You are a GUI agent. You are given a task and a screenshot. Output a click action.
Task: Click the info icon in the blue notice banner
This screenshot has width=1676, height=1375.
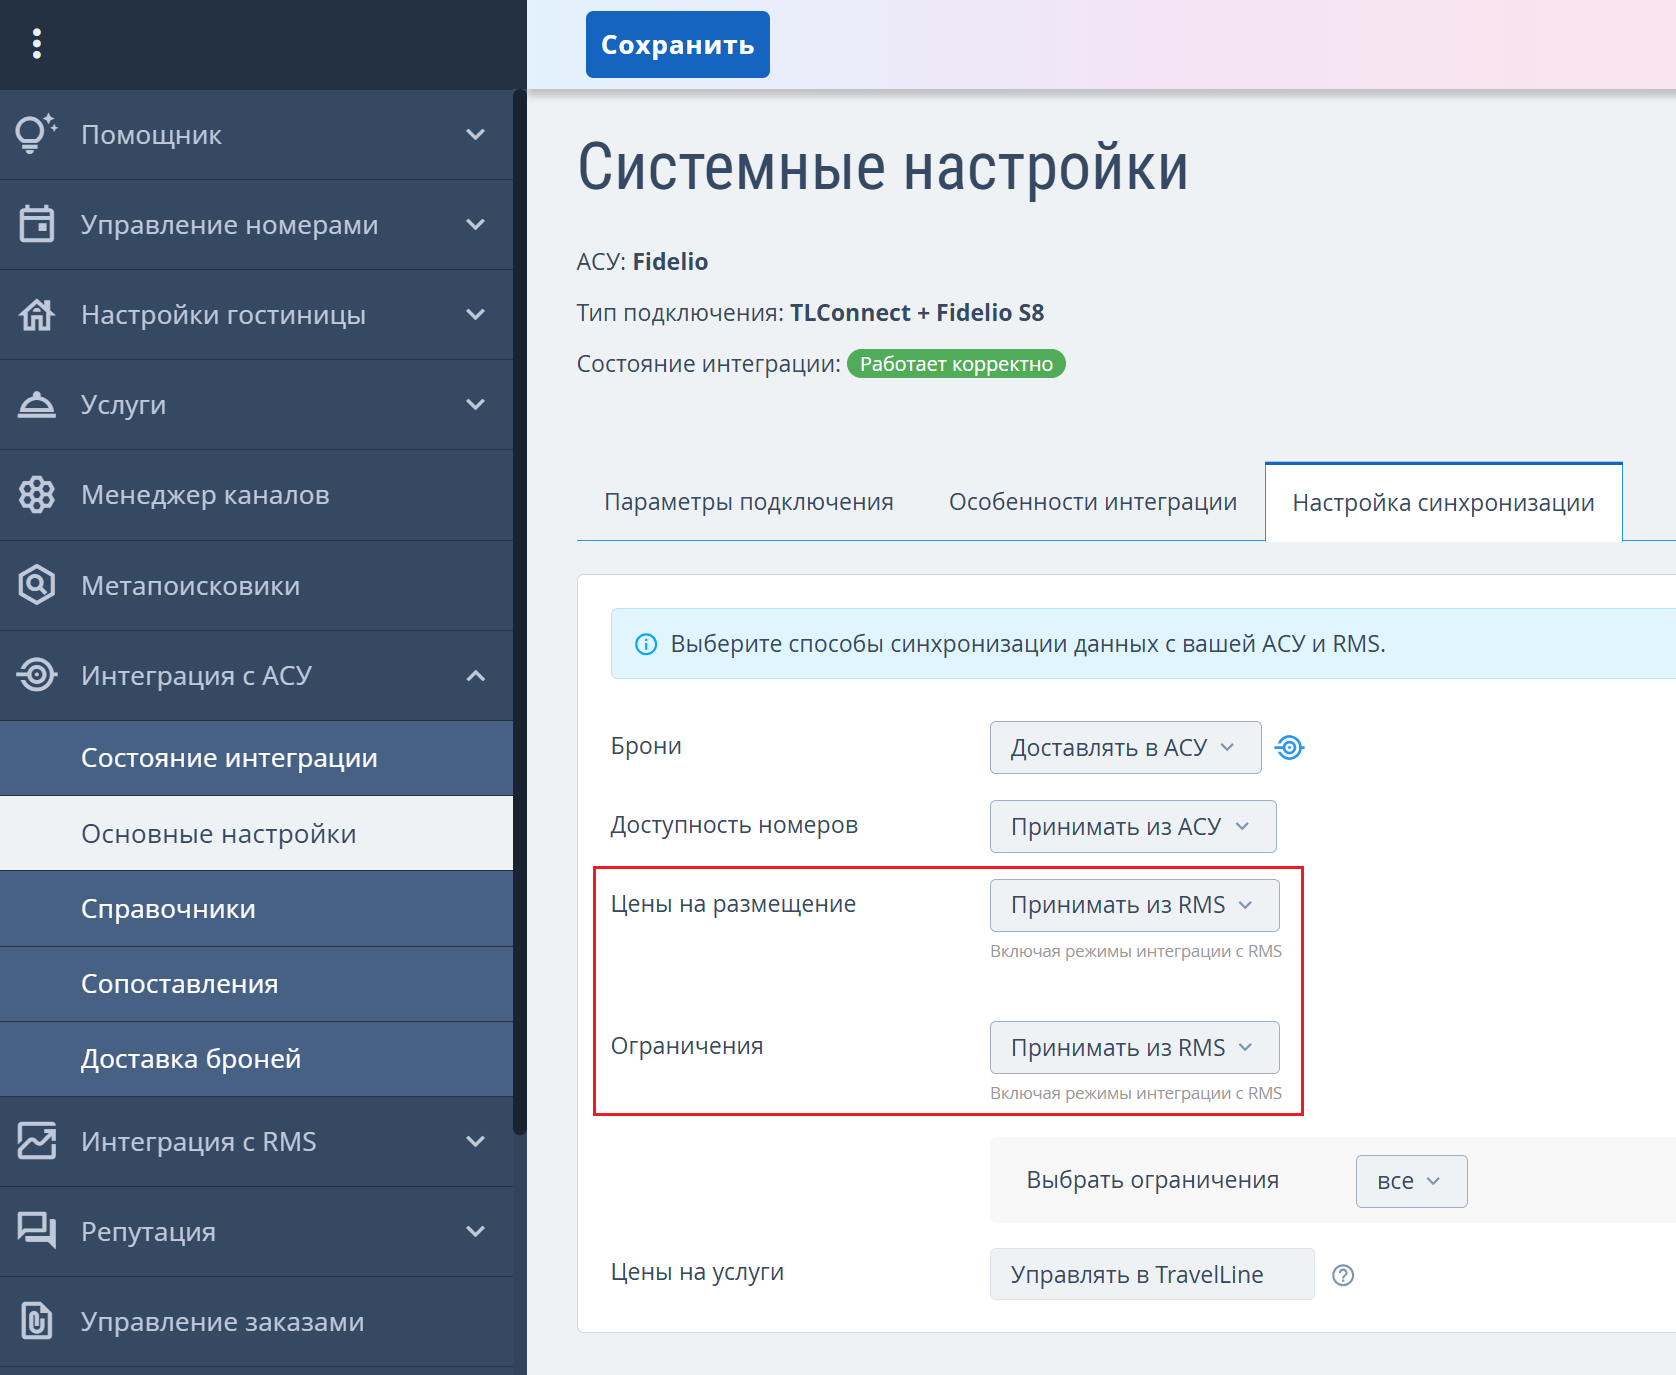click(646, 644)
